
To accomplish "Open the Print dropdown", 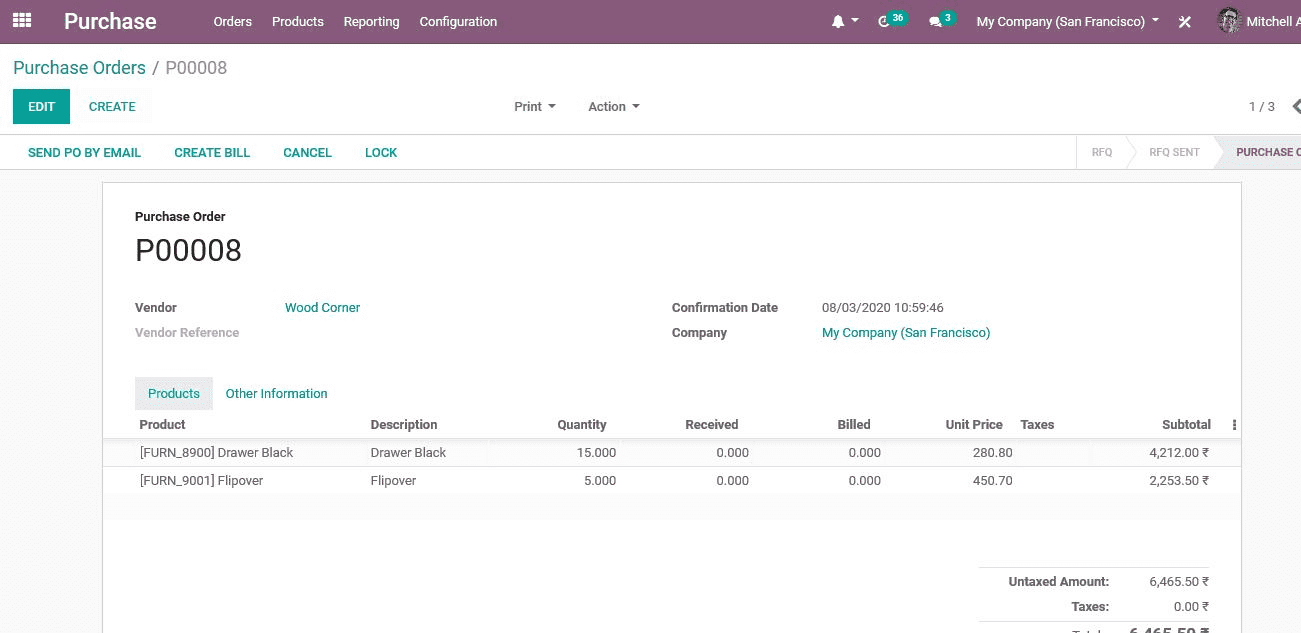I will point(535,106).
